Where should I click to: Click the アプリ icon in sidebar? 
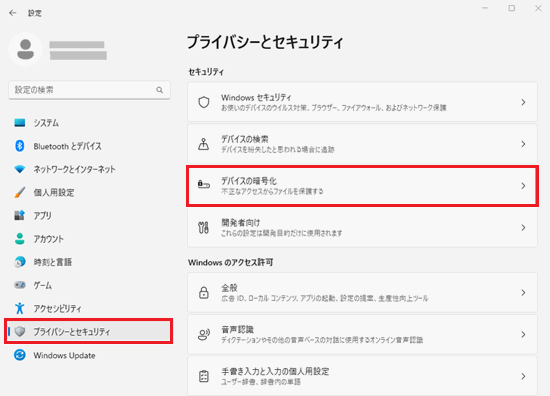20,215
